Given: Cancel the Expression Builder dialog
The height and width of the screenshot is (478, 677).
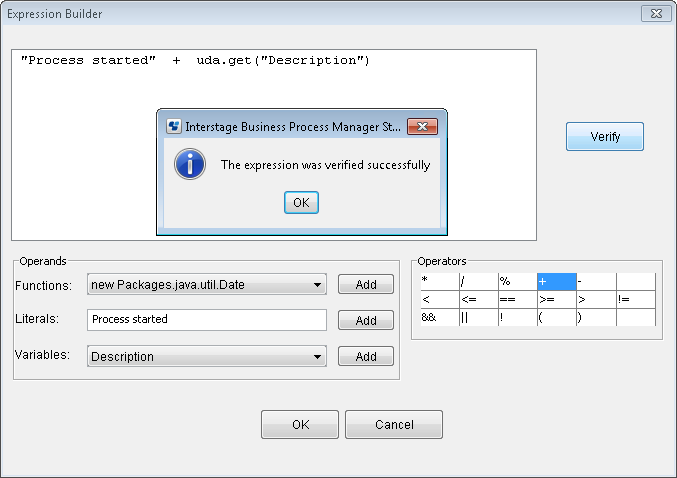Looking at the screenshot, I should tap(394, 424).
